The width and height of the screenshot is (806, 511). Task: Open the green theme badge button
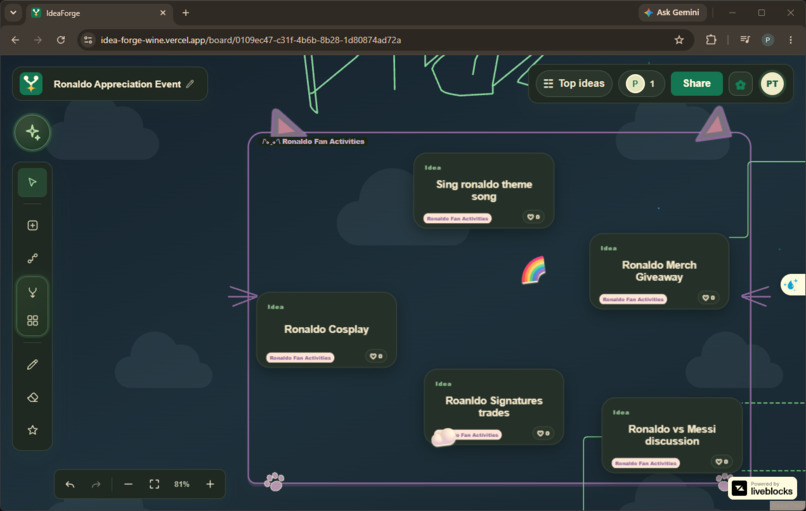tap(740, 84)
